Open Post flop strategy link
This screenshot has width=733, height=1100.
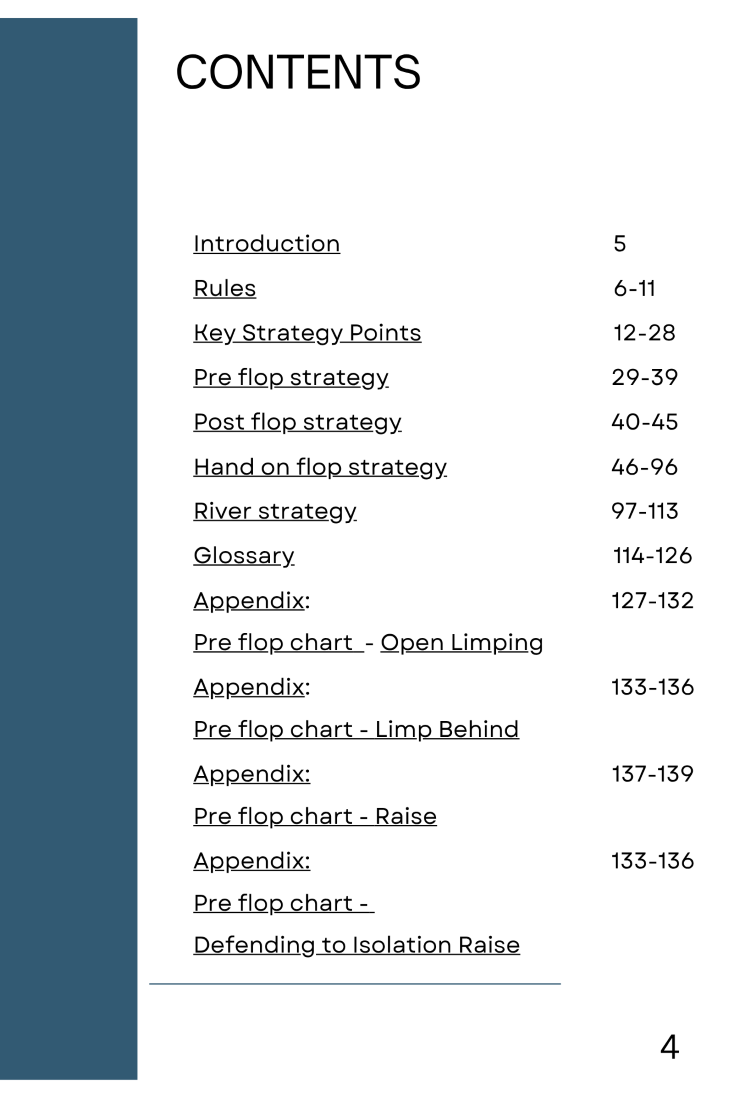coord(297,422)
